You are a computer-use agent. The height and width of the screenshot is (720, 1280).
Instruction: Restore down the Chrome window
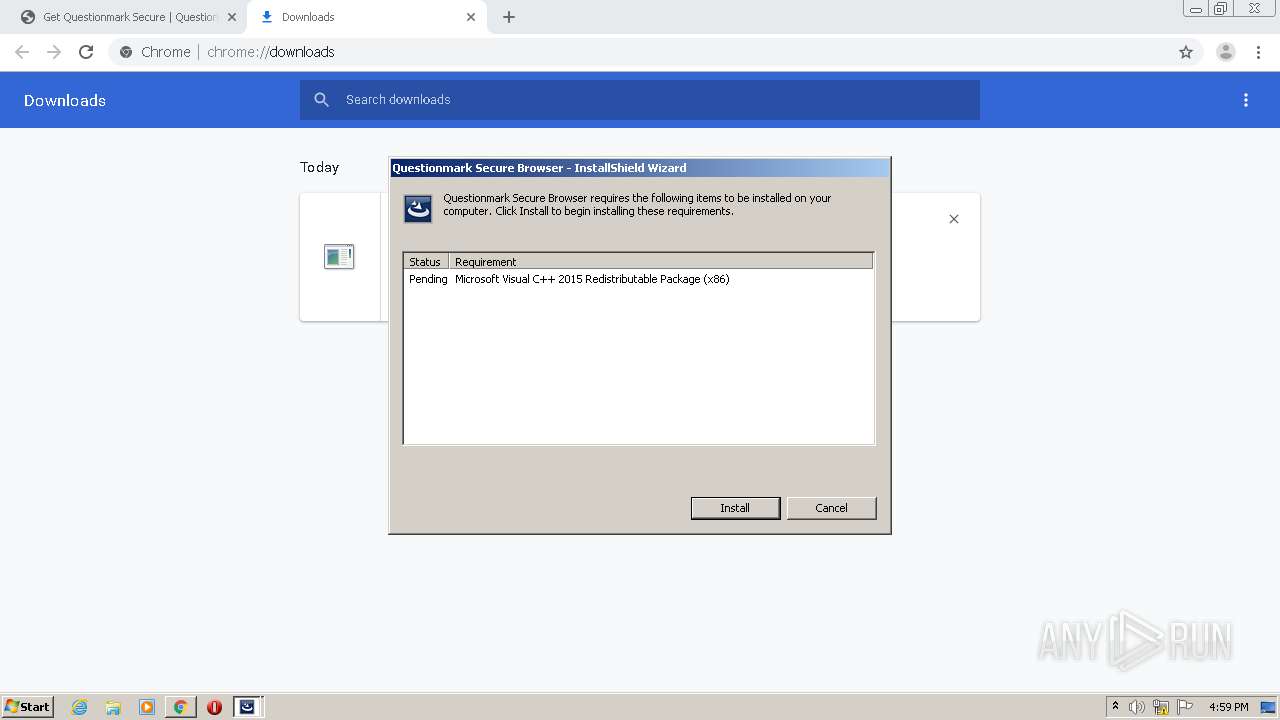[x=1221, y=8]
